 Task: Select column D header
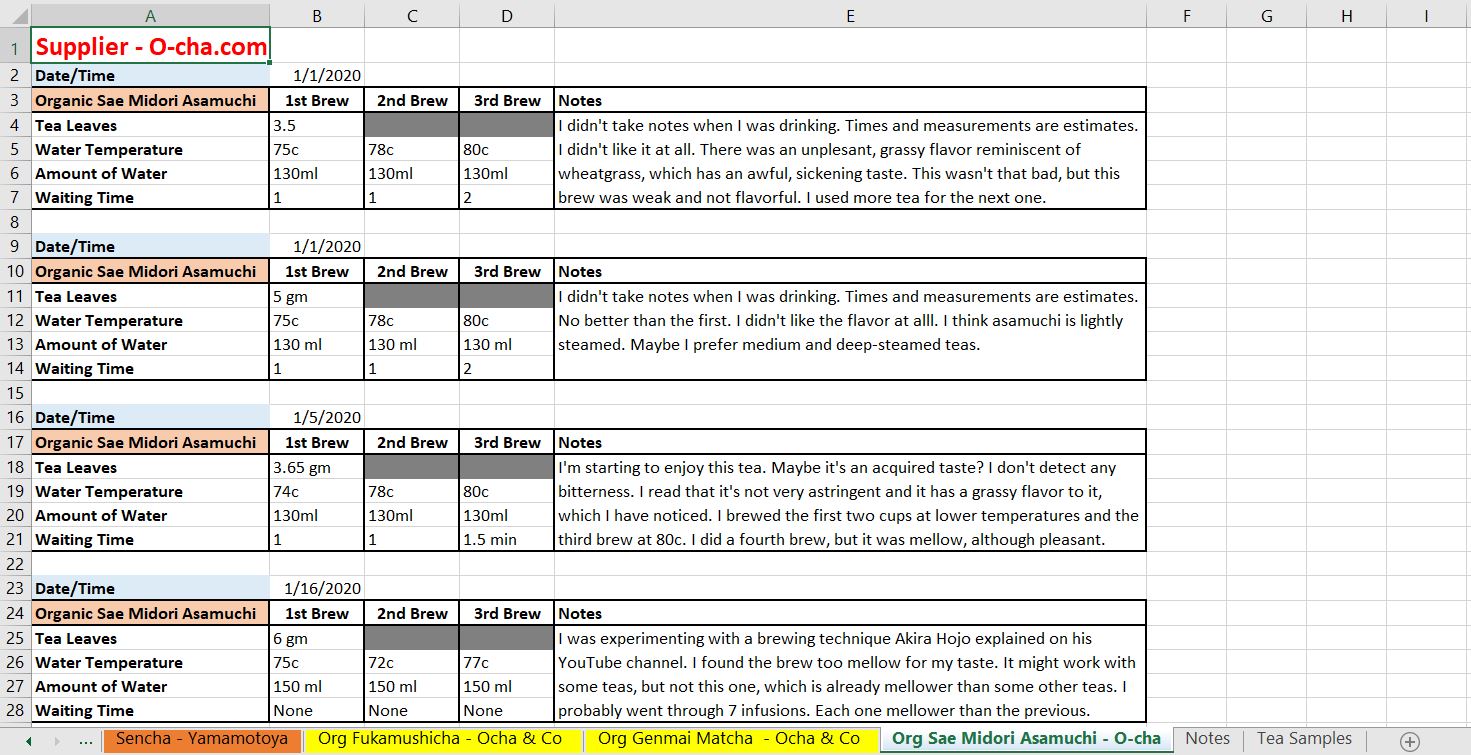(x=507, y=15)
